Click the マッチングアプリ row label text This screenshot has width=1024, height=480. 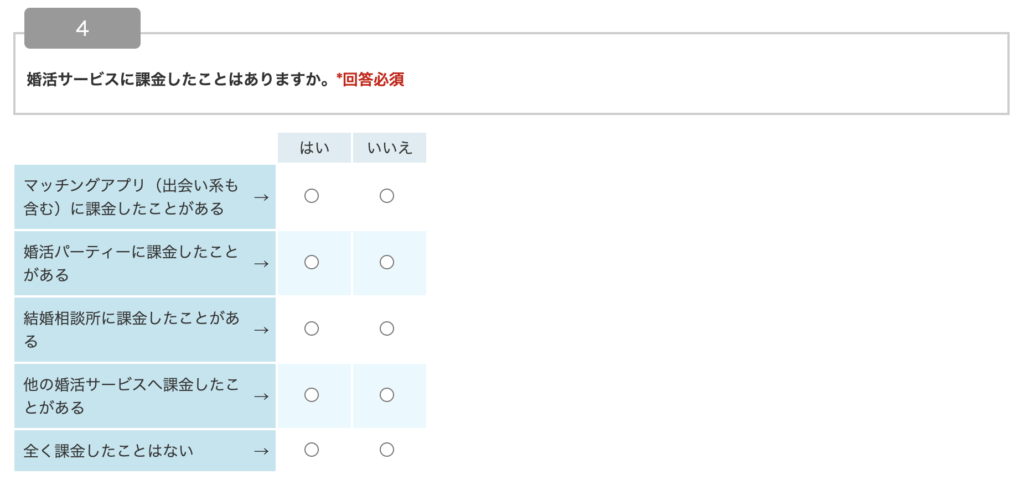pos(131,197)
